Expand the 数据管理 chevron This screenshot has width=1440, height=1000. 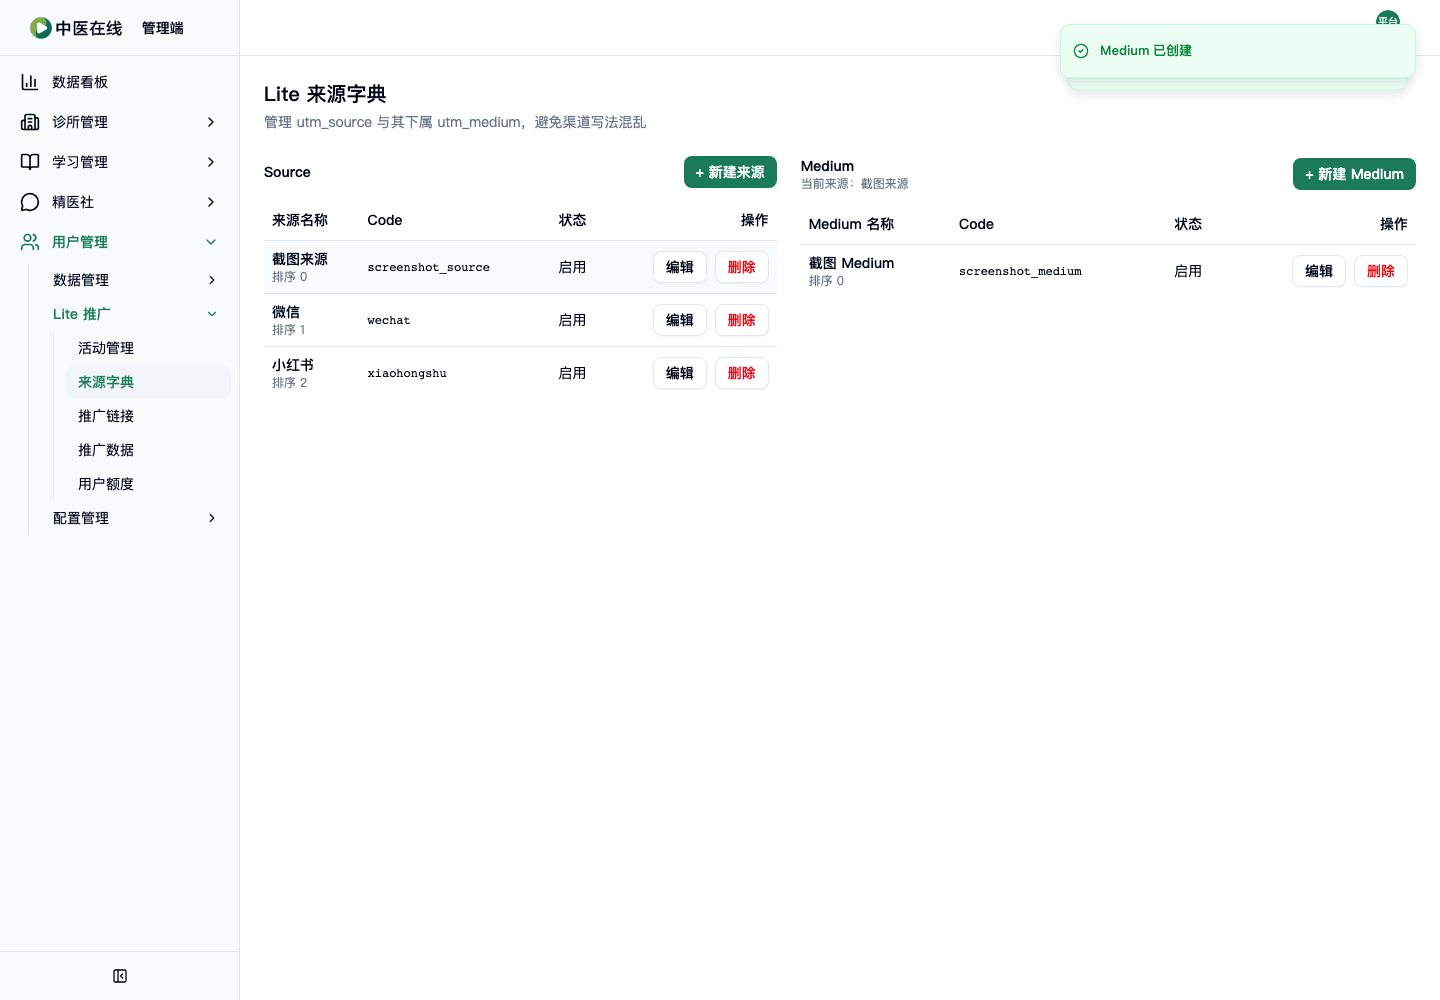(x=212, y=280)
